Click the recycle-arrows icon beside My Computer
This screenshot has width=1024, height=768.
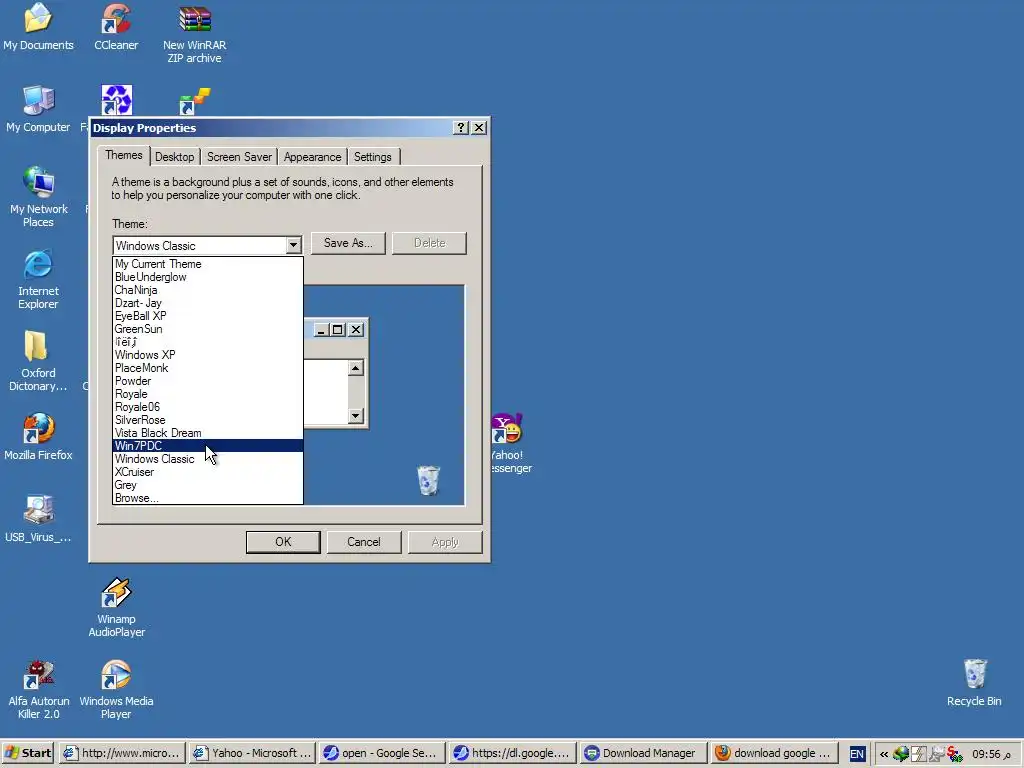116,100
